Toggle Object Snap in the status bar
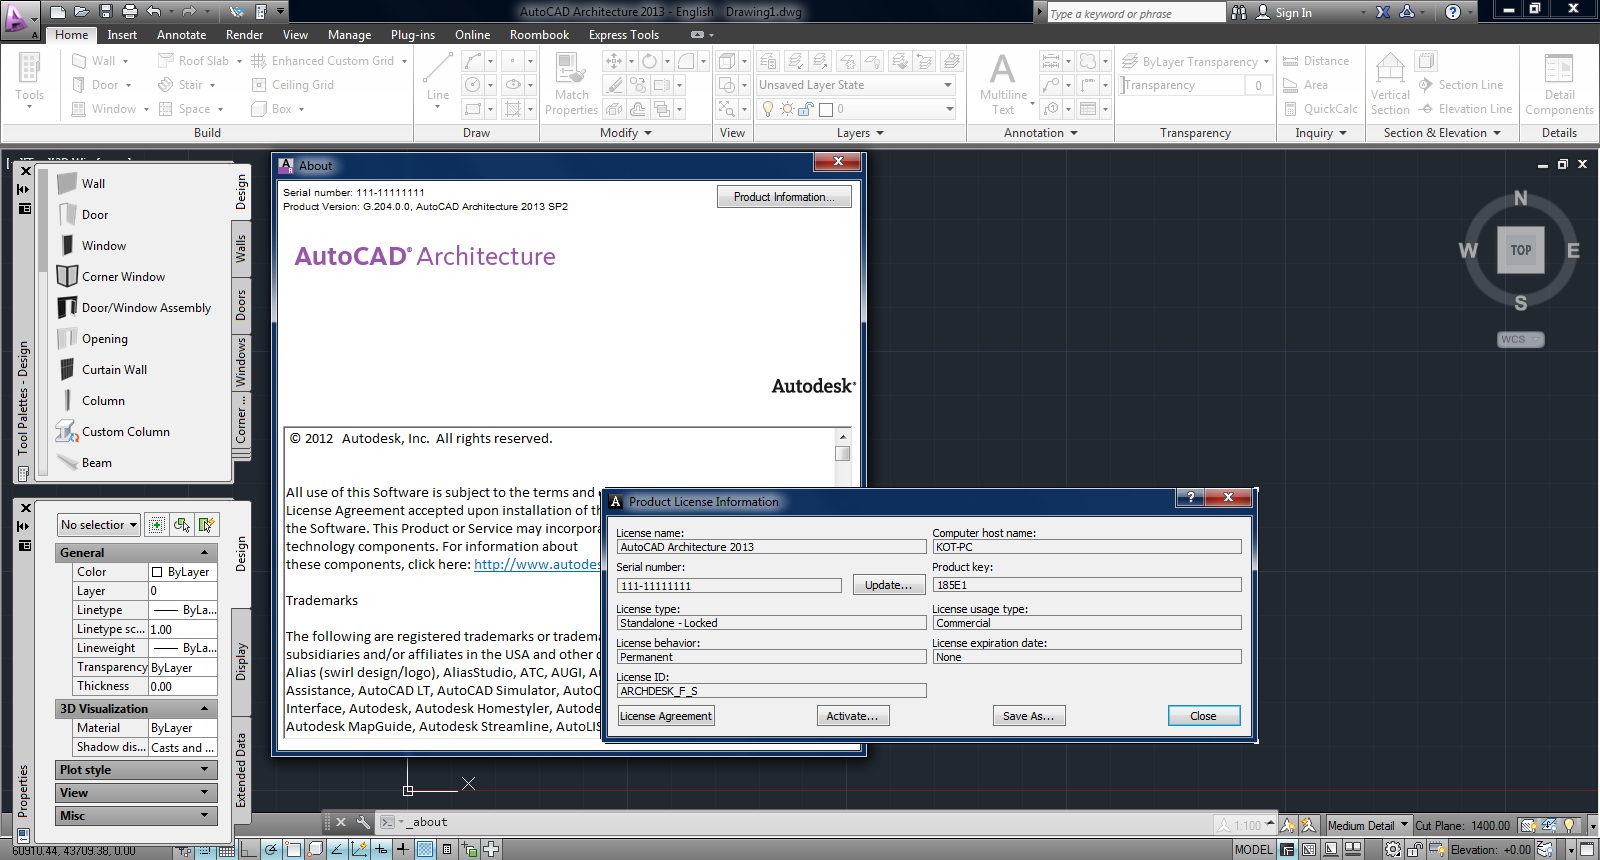 (293, 850)
